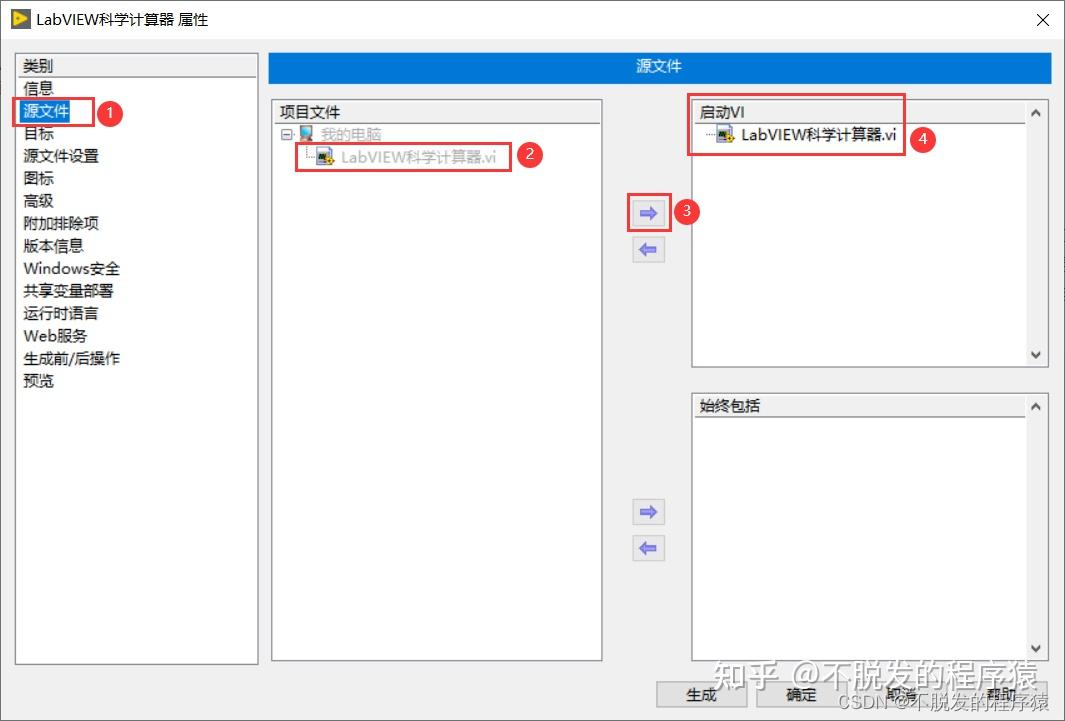Select the Windows安全 category

71,268
